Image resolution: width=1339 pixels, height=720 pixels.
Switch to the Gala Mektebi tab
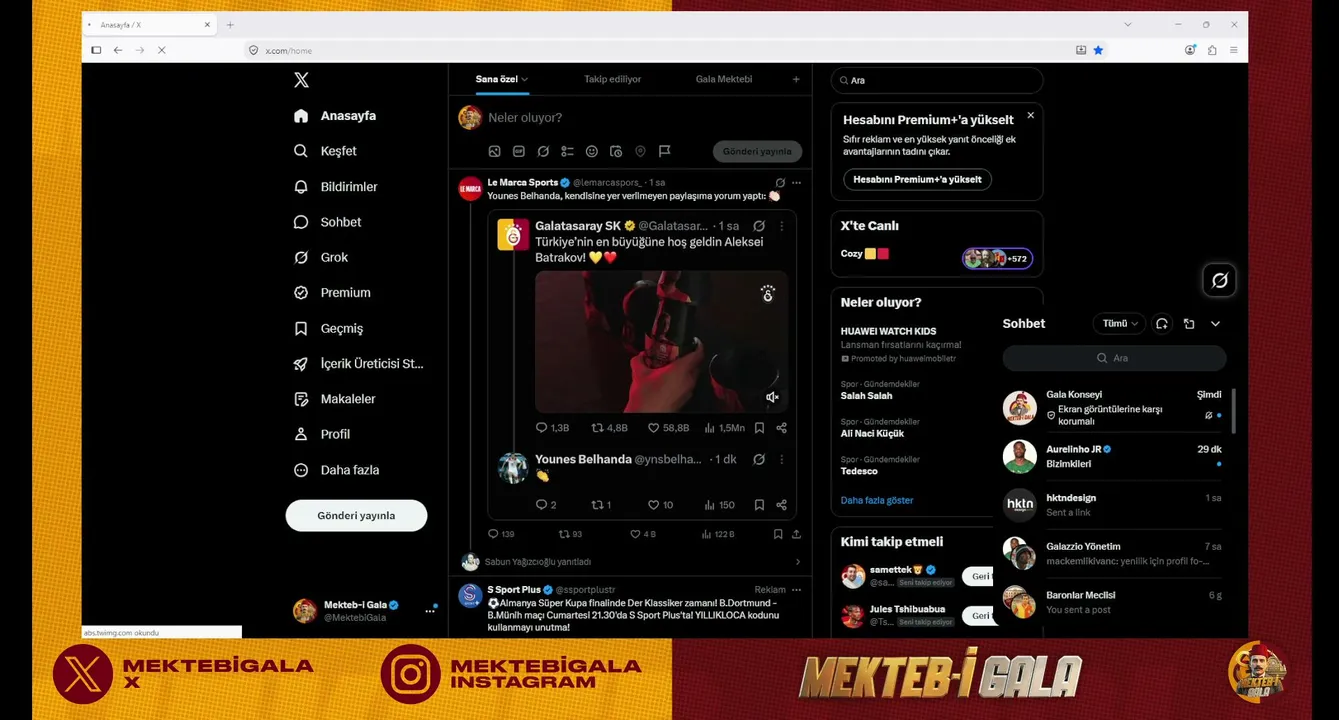[724, 79]
